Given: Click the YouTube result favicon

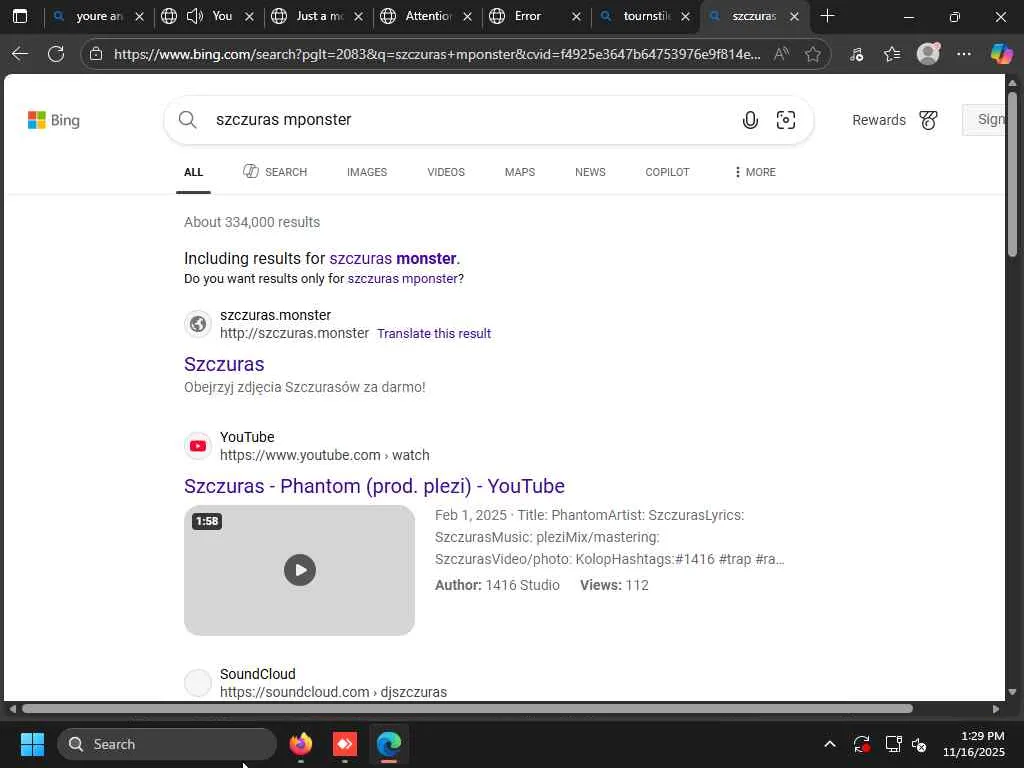Looking at the screenshot, I should 198,446.
